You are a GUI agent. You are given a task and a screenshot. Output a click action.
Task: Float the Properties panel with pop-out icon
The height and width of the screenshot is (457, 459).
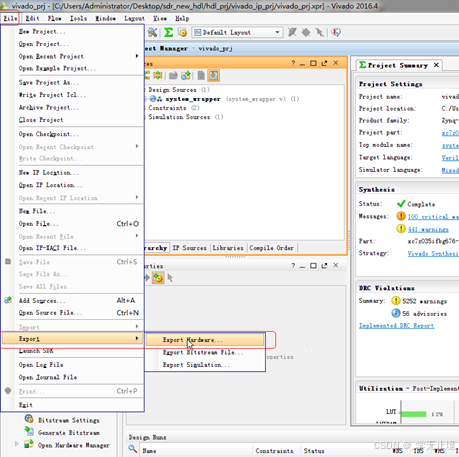click(324, 265)
